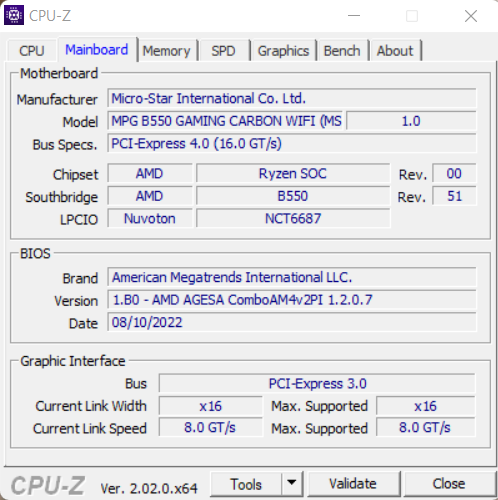
Task: Click BIOS Brand American Megatrends field
Action: [292, 277]
